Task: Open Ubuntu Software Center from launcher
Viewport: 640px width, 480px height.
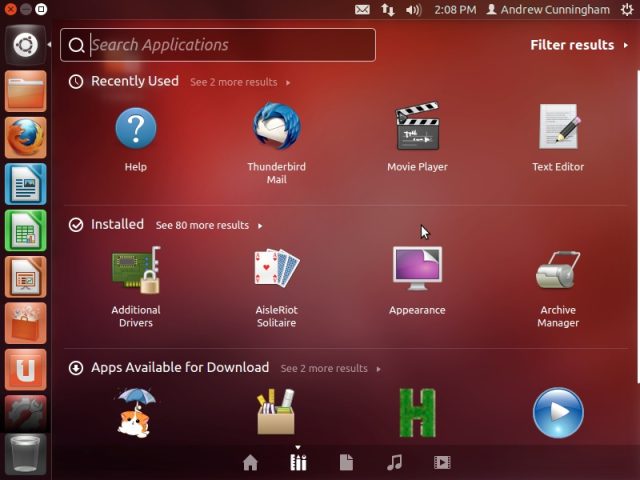Action: pyautogui.click(x=25, y=324)
